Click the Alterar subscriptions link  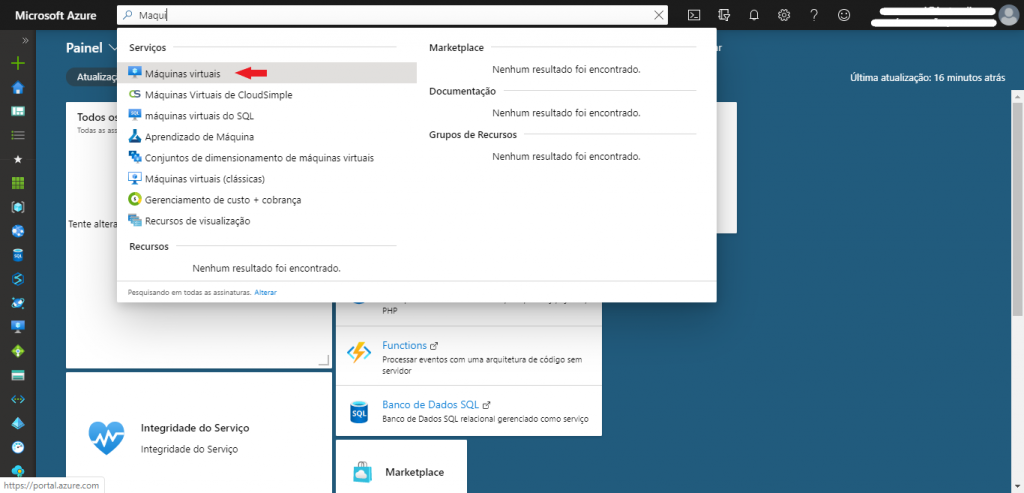265,292
